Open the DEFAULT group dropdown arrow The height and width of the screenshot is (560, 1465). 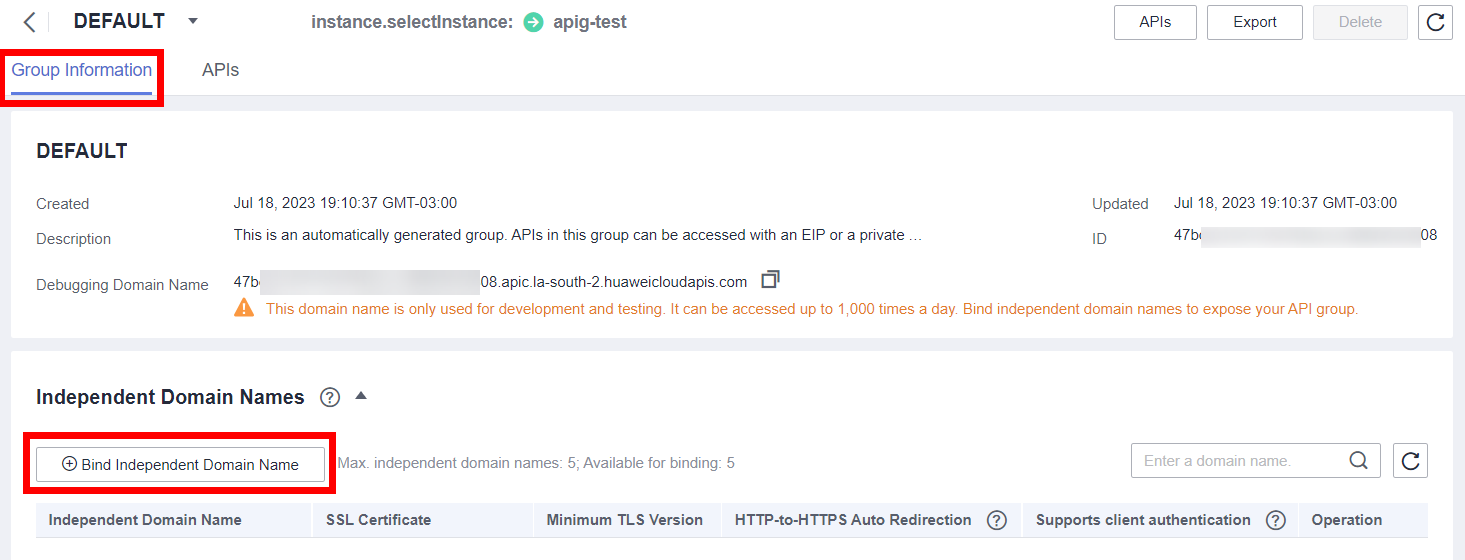coord(193,21)
